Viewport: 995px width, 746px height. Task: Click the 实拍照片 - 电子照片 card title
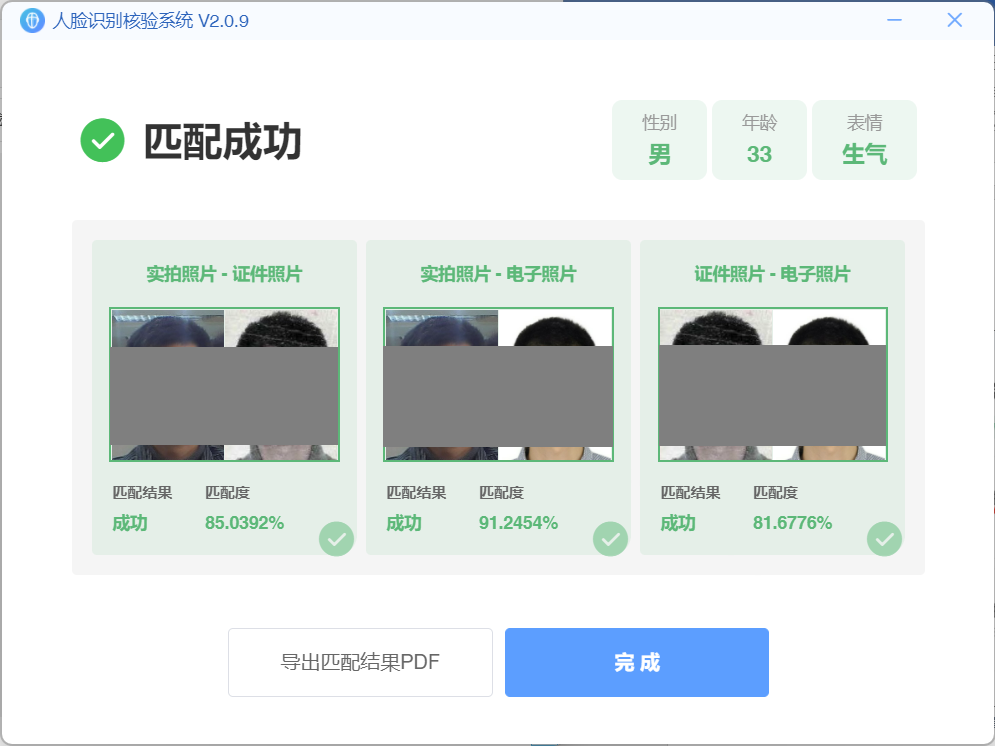[498, 274]
